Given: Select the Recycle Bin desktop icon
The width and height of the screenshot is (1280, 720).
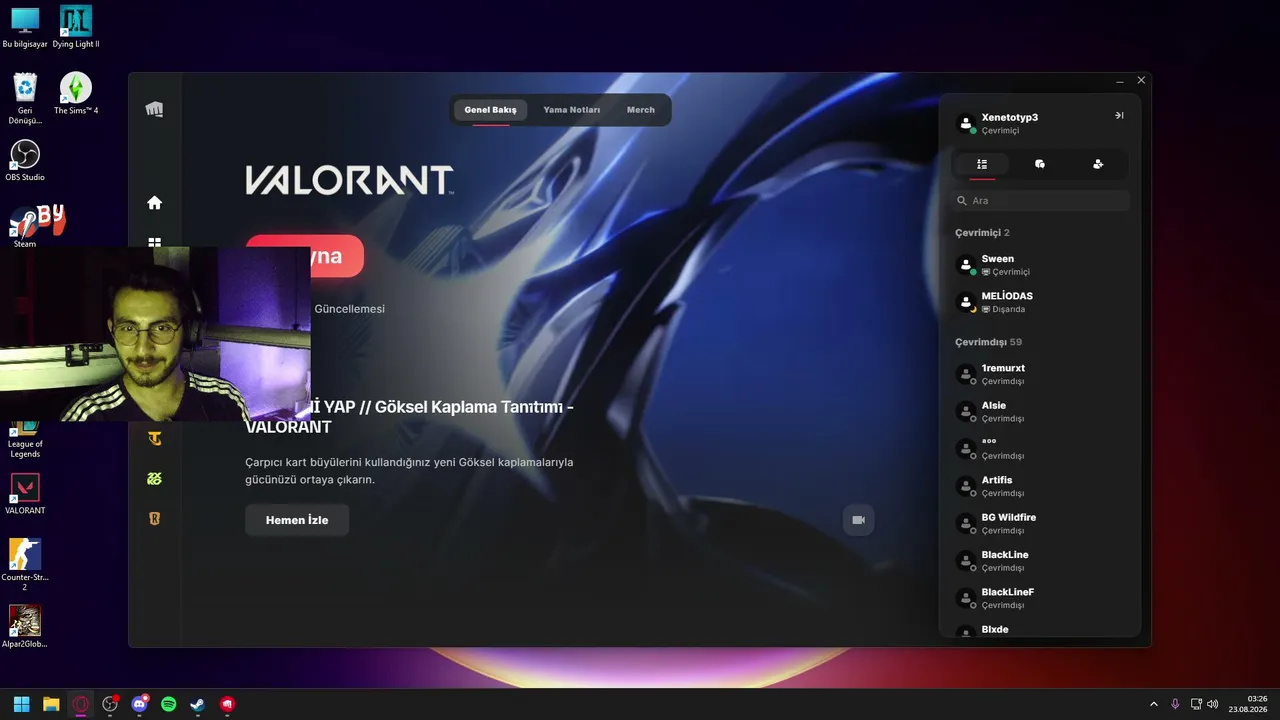Looking at the screenshot, I should click(25, 99).
